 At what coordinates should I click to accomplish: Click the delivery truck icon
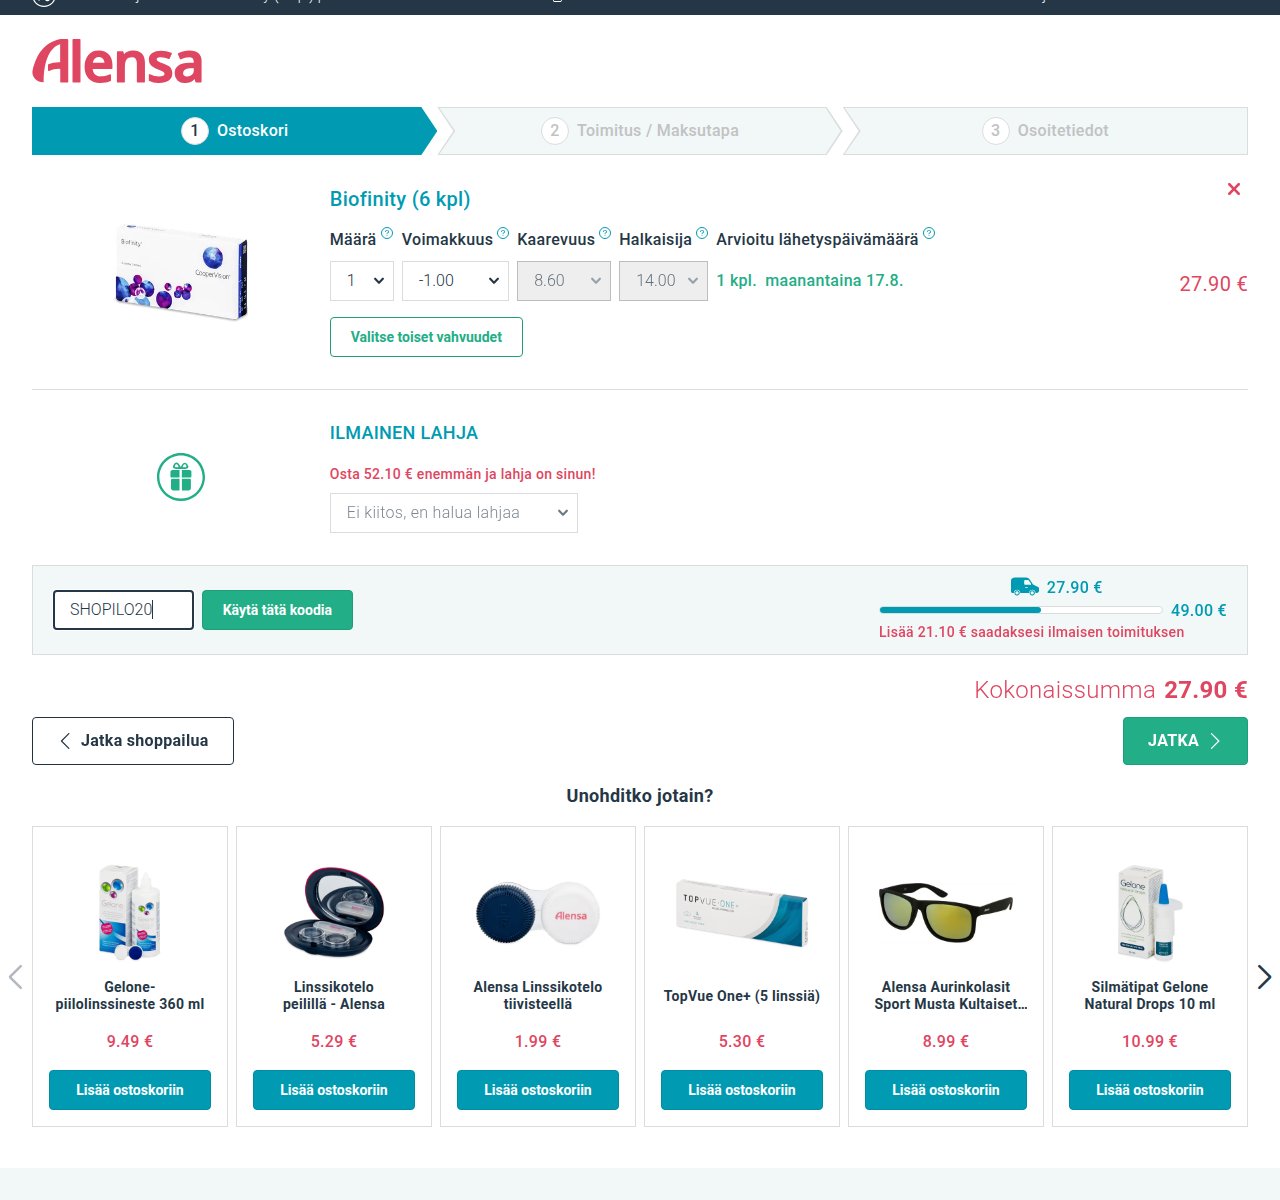pos(1024,586)
